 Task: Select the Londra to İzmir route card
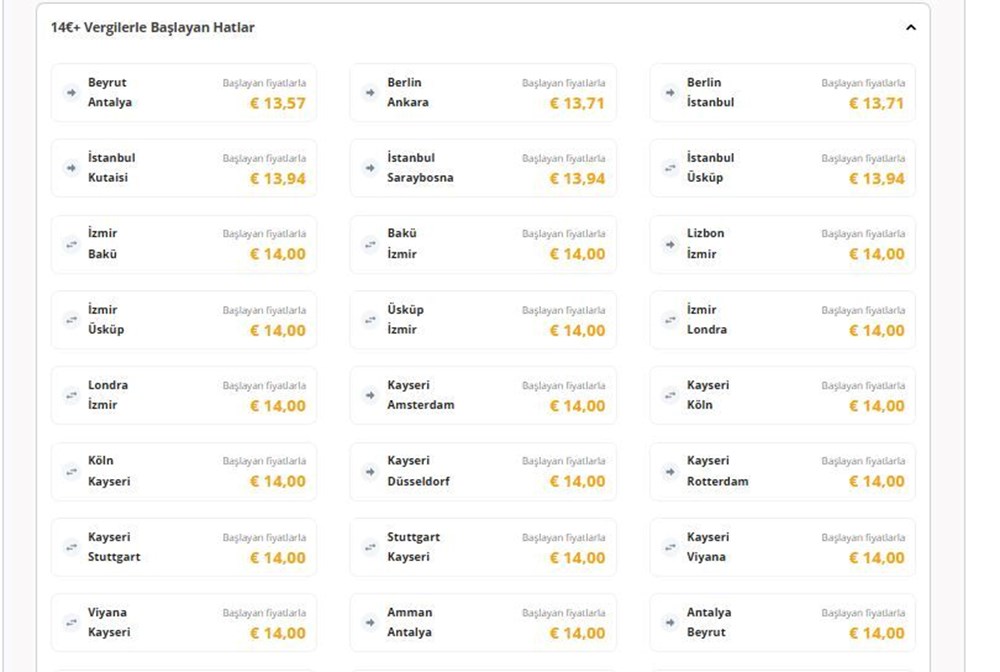tap(184, 395)
